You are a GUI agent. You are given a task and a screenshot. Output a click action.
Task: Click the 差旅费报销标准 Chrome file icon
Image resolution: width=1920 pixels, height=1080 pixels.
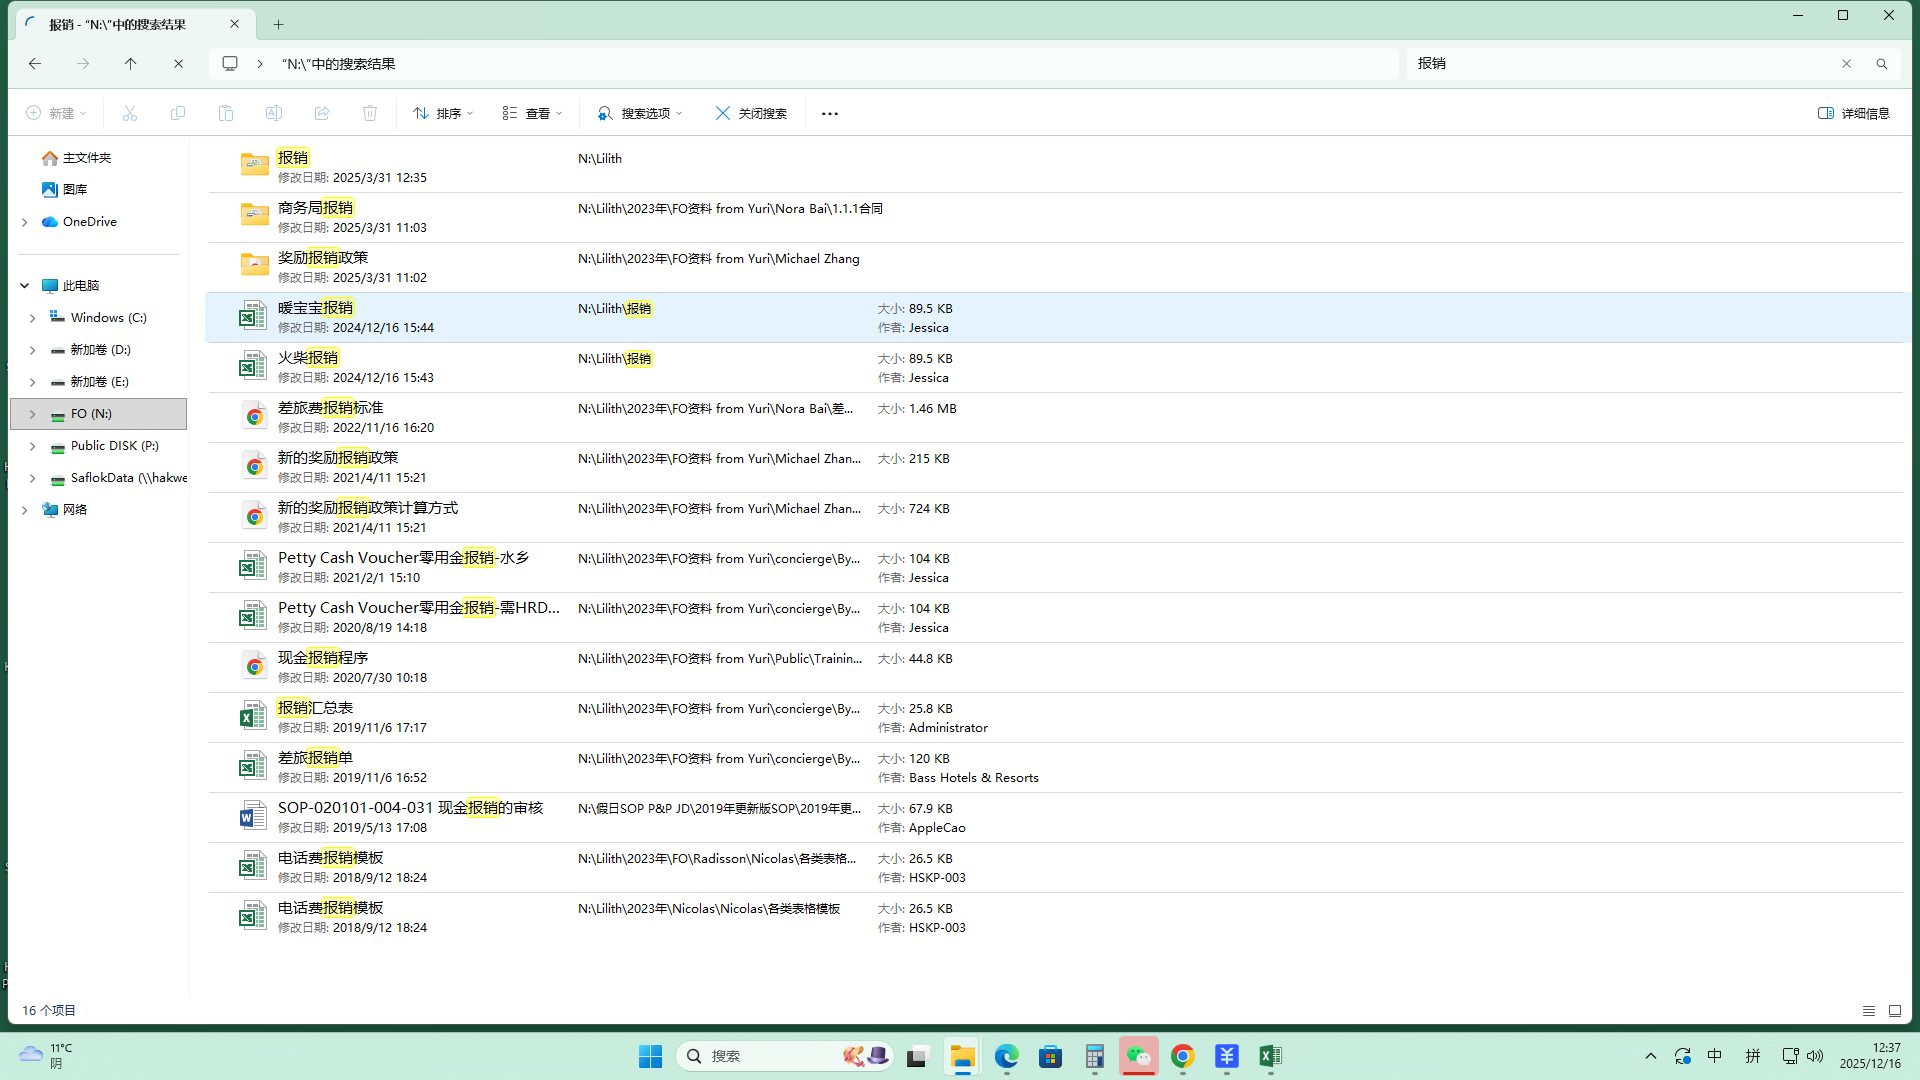(254, 416)
